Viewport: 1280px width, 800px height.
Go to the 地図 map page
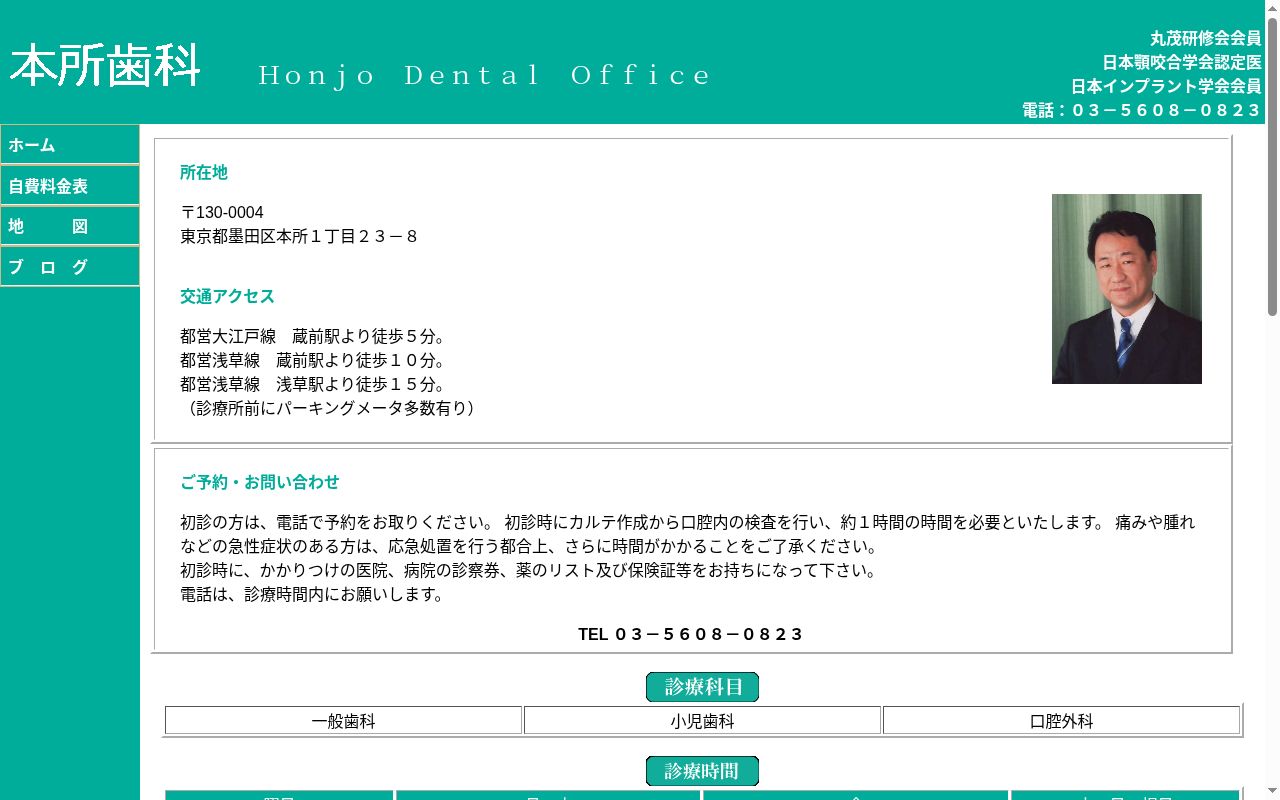coord(70,226)
